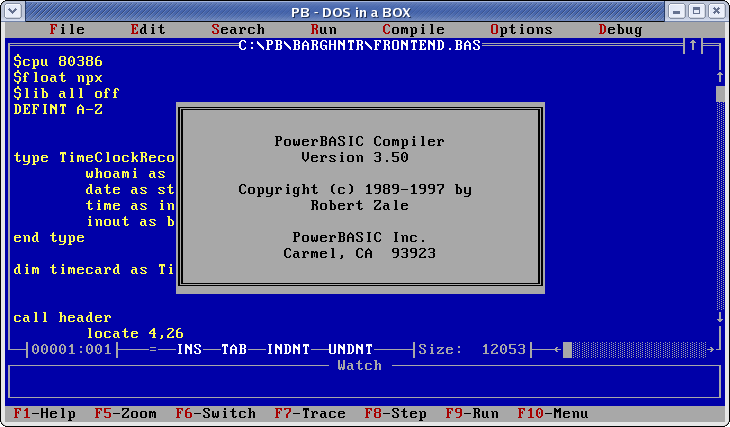
Task: Click the F1-Help shortcut
Action: click(x=45, y=413)
